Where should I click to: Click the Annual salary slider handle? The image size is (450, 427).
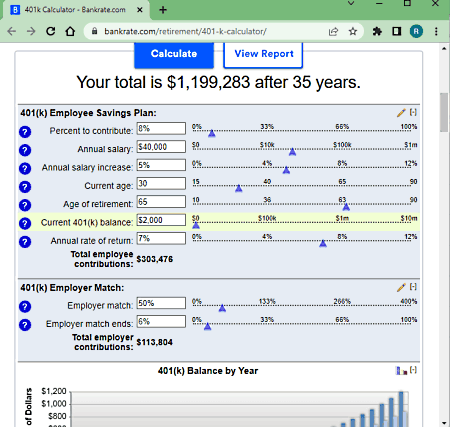(292, 152)
